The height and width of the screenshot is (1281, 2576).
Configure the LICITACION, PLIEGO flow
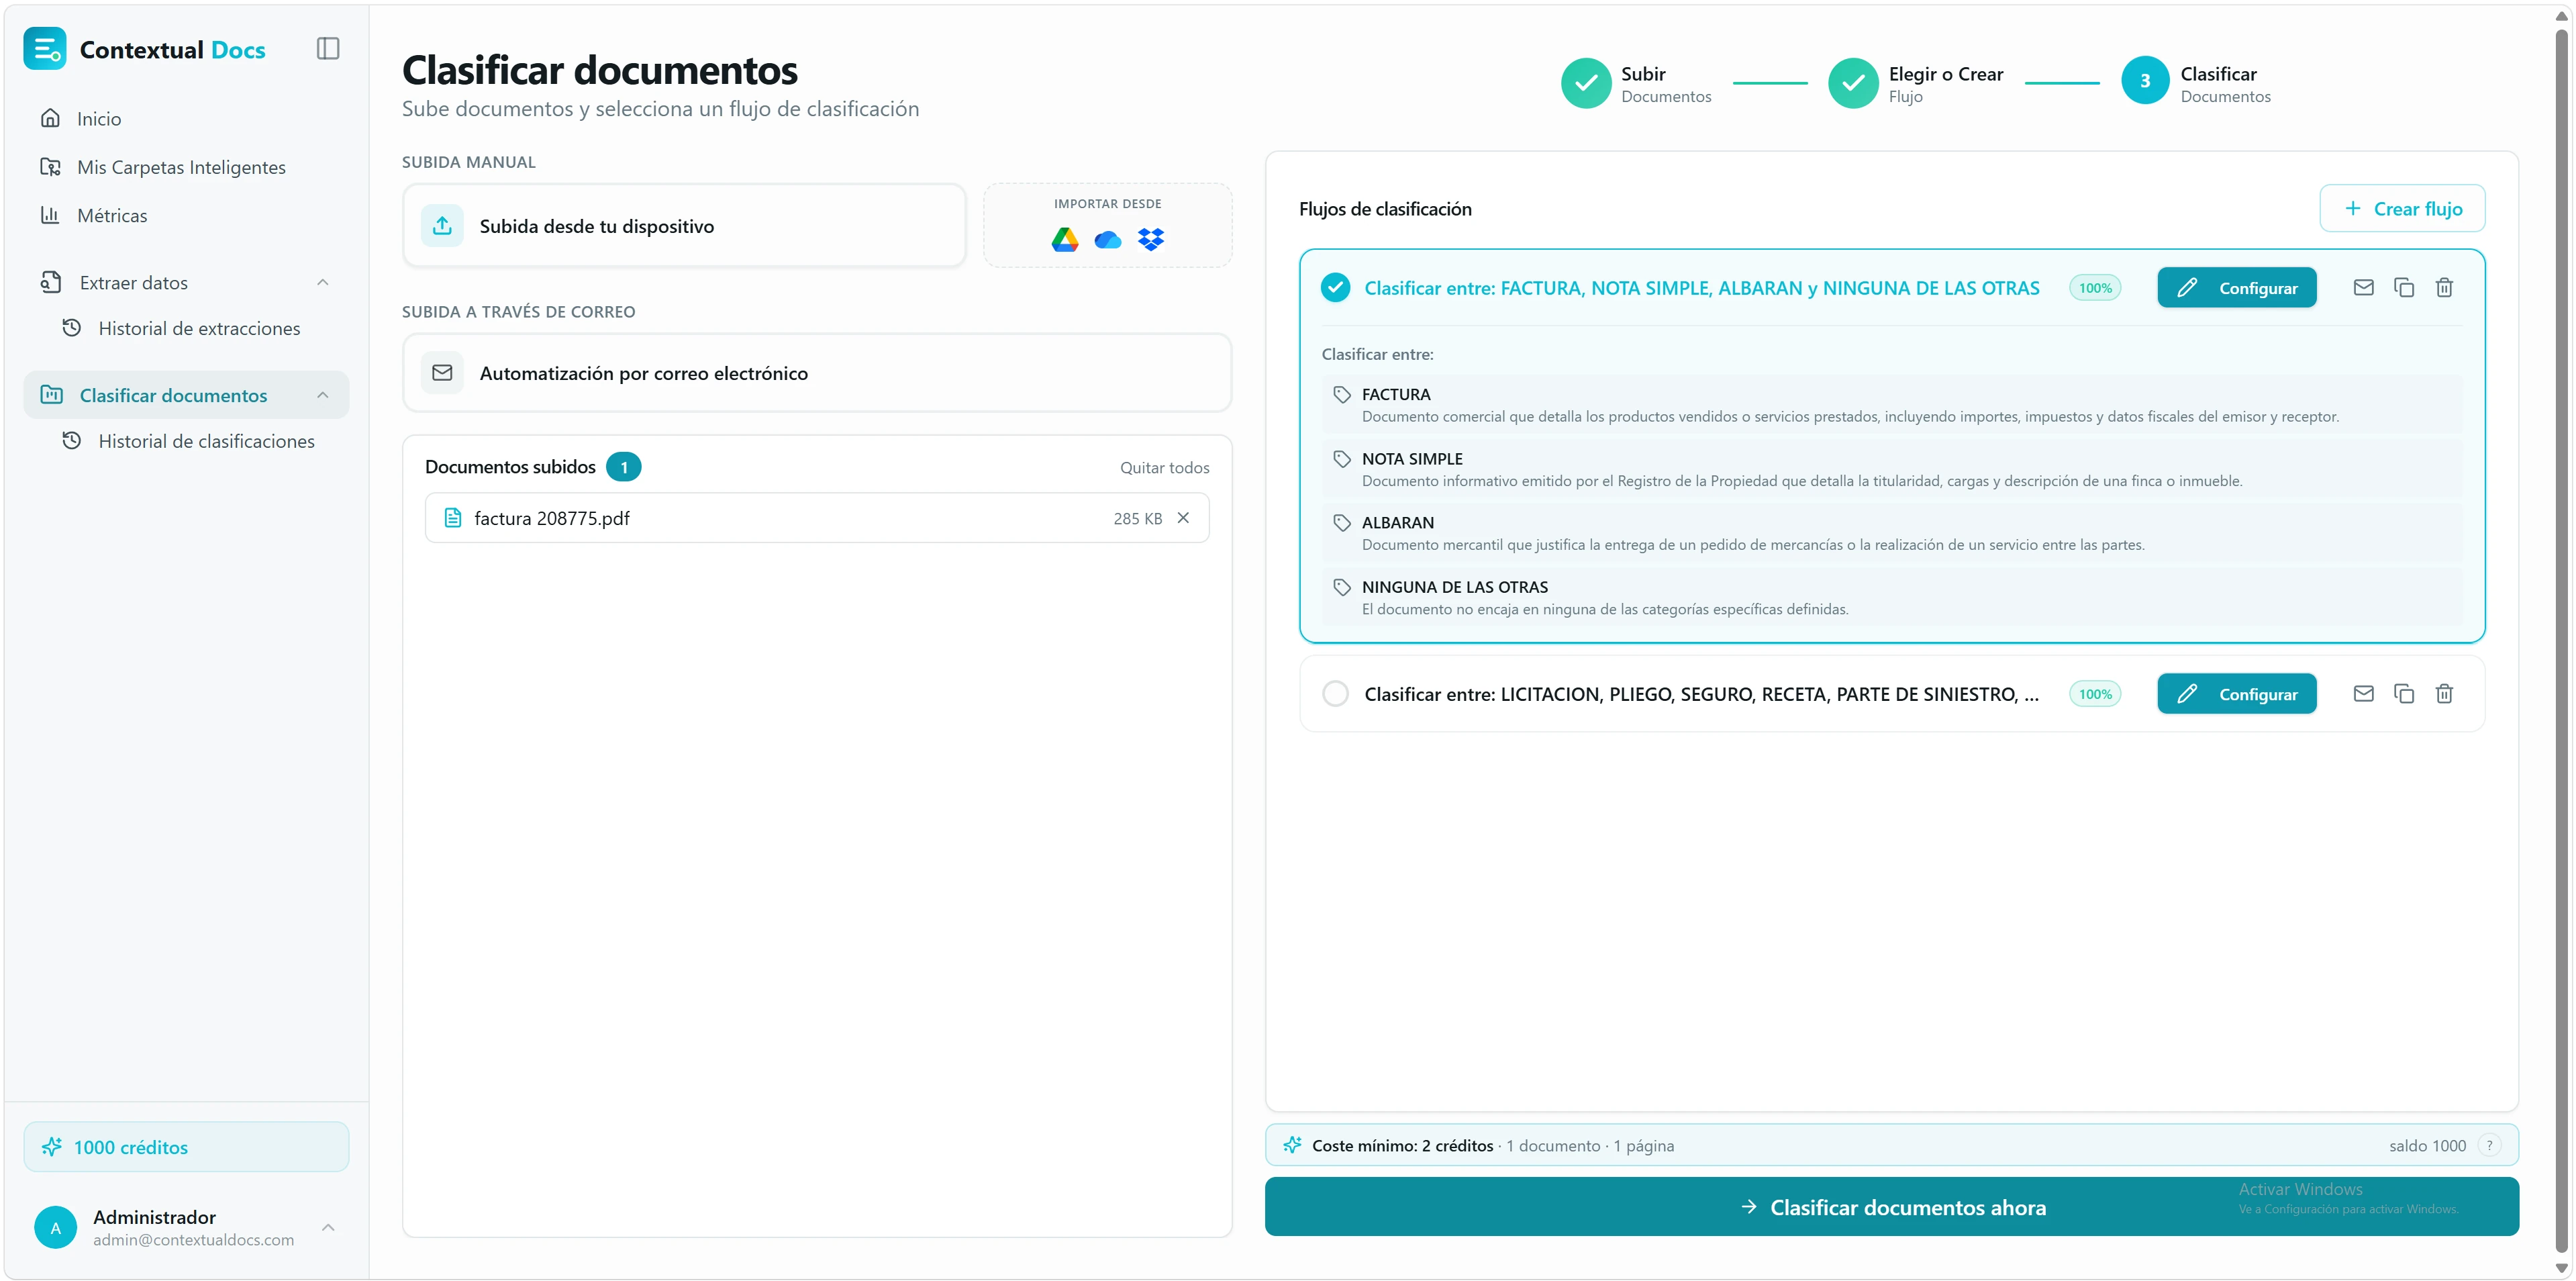pyautogui.click(x=2237, y=694)
